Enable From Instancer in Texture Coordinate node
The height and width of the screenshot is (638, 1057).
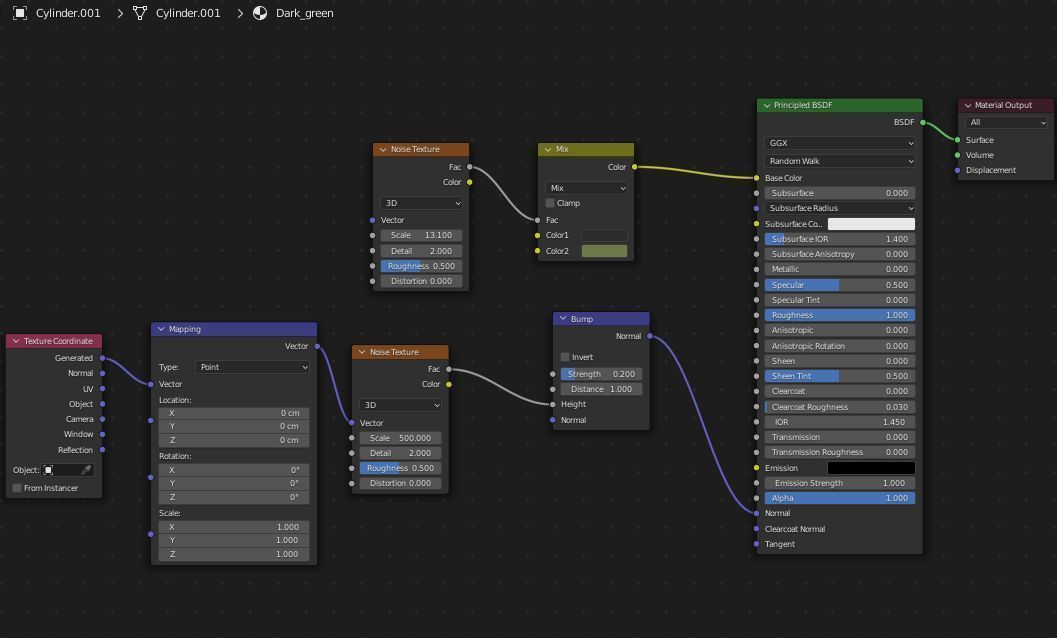[x=17, y=488]
